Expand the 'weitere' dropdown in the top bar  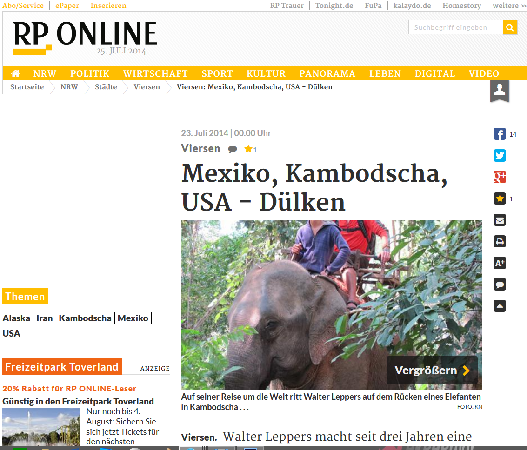509,5
